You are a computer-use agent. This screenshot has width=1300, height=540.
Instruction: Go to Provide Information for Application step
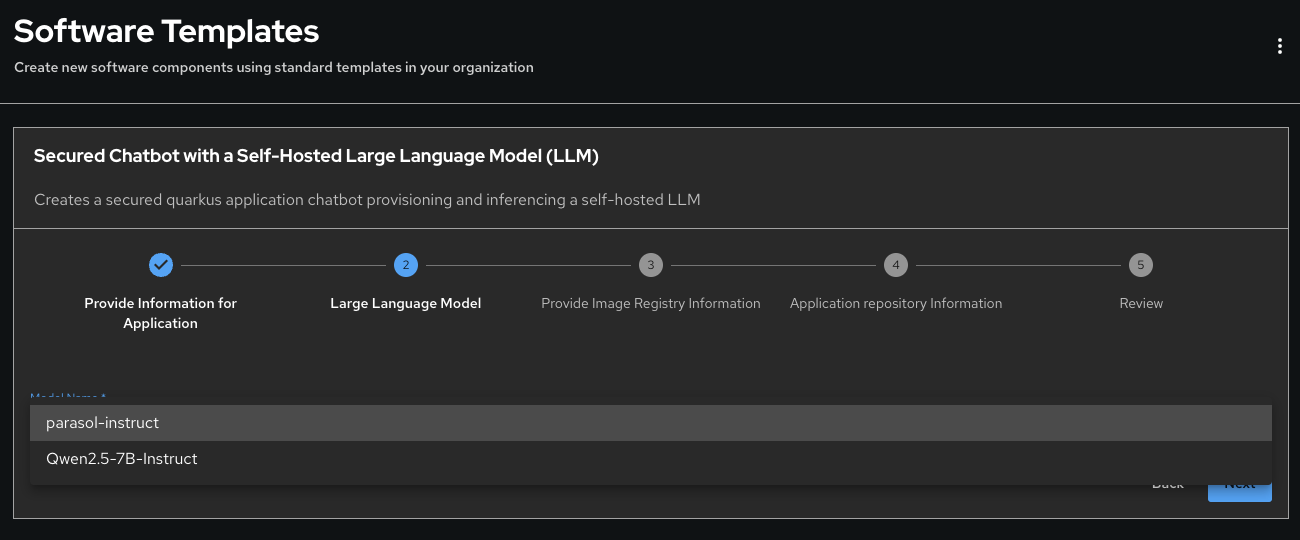coord(161,313)
